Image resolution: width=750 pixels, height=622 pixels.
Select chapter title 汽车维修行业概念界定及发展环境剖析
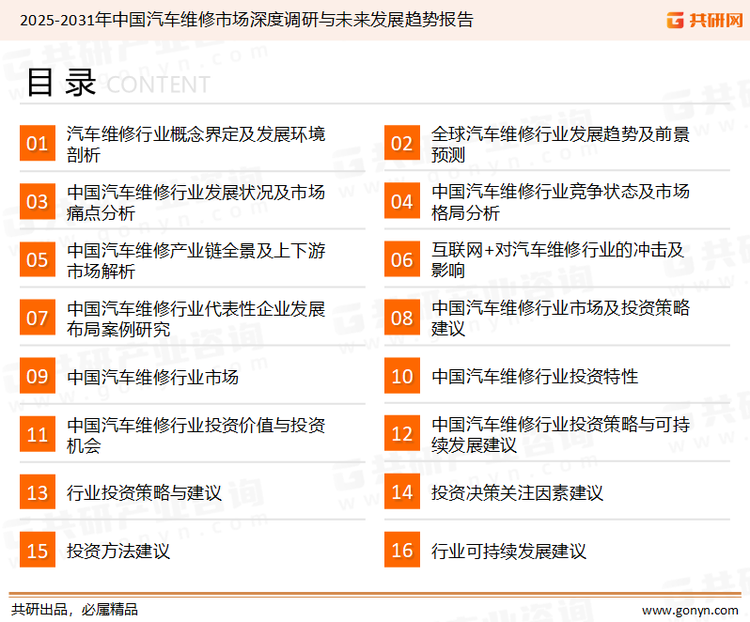[x=196, y=144]
